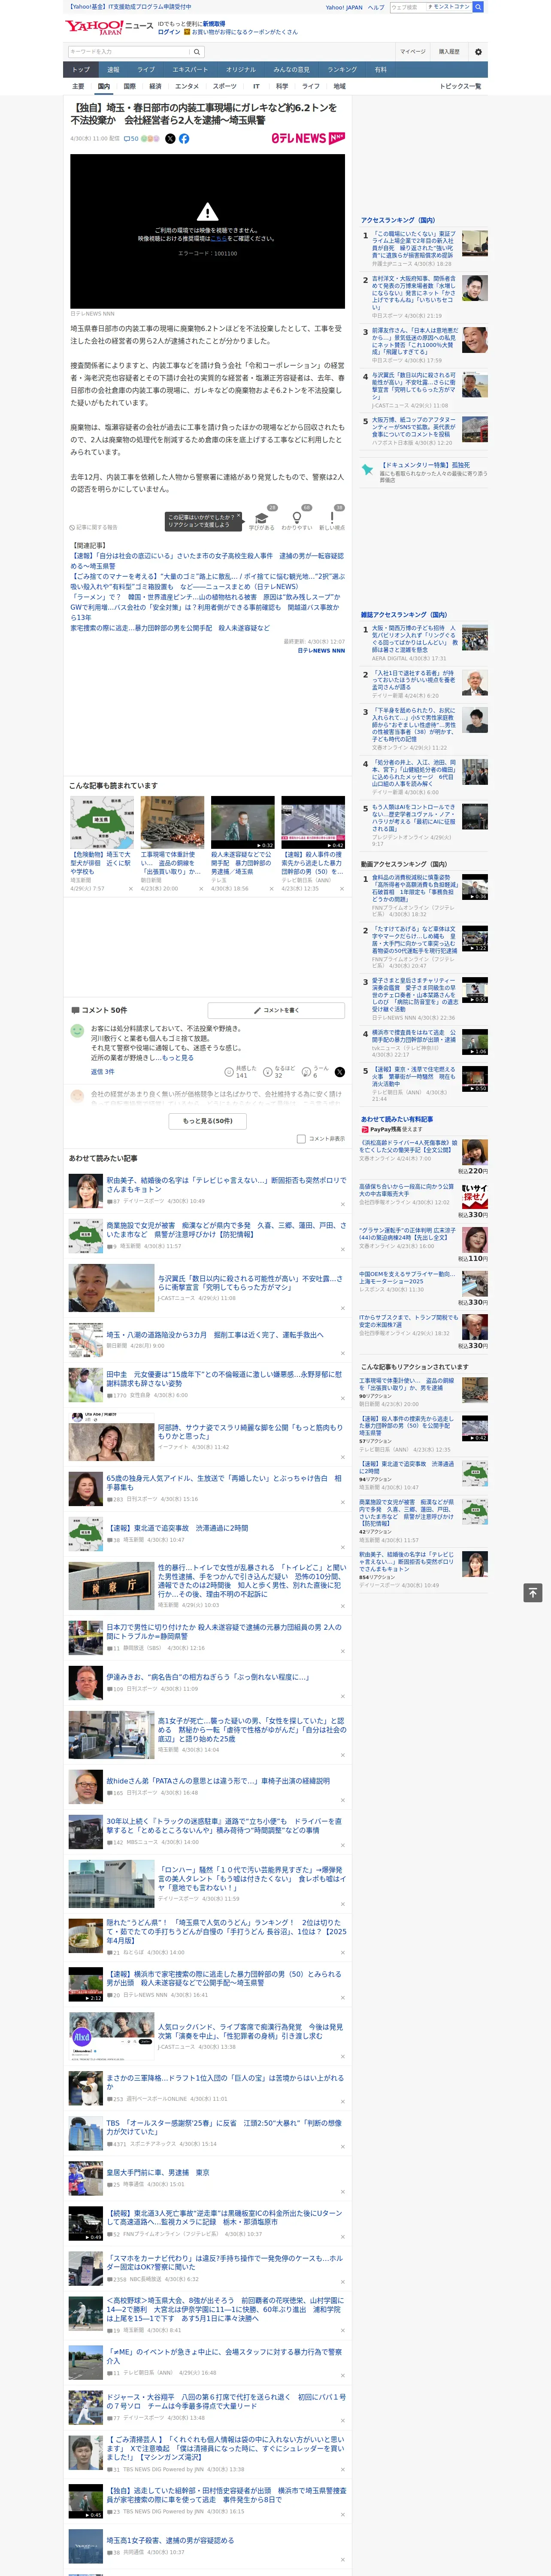The image size is (551, 2576).
Task: Toggle the コメント非表示 checkbox
Action: coord(301,1139)
